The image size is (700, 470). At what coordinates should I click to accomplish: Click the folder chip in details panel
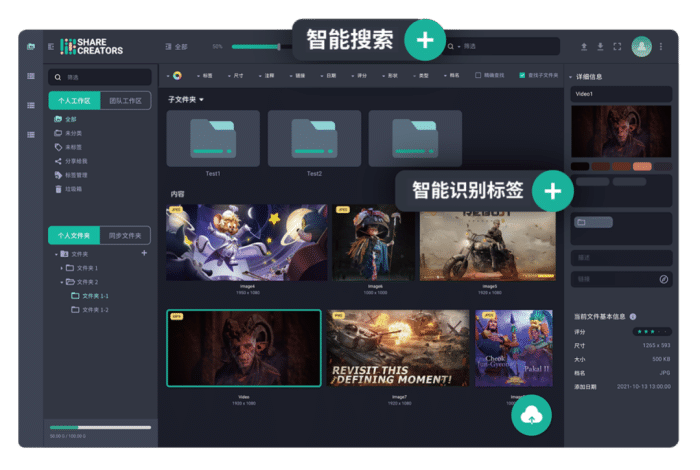(x=593, y=222)
